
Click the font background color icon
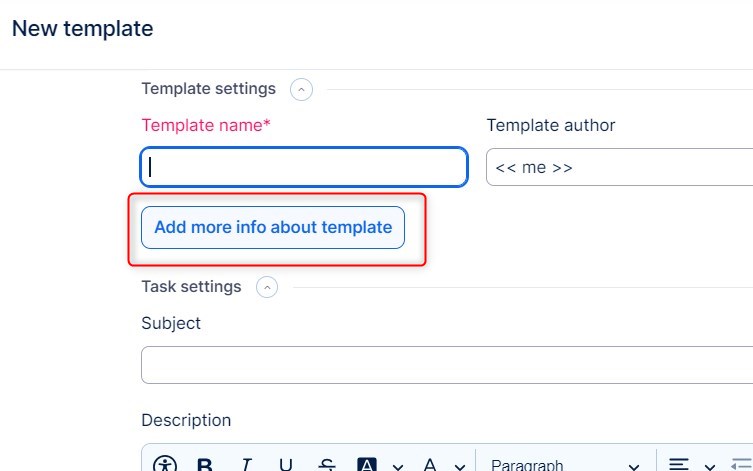pyautogui.click(x=367, y=465)
